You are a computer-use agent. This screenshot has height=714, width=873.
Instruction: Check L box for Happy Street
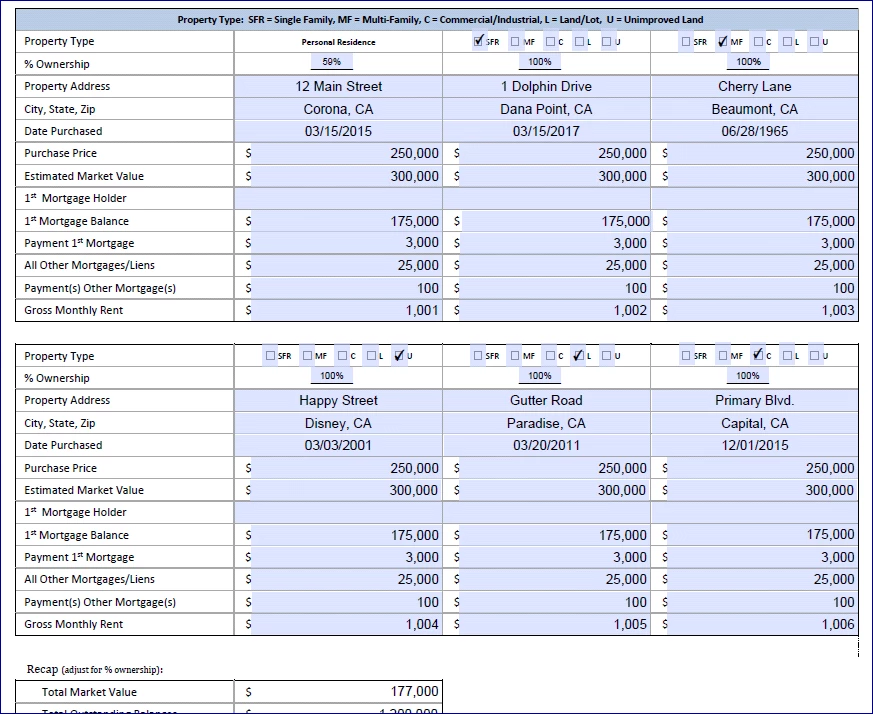tap(371, 355)
